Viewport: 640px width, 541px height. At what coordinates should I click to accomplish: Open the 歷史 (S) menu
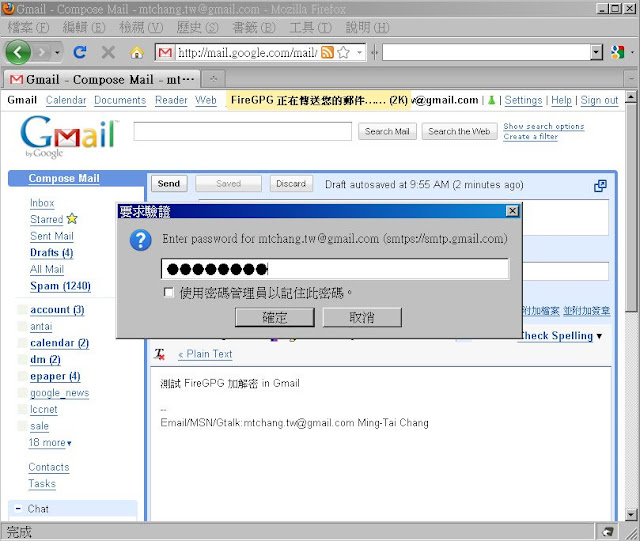click(x=198, y=27)
